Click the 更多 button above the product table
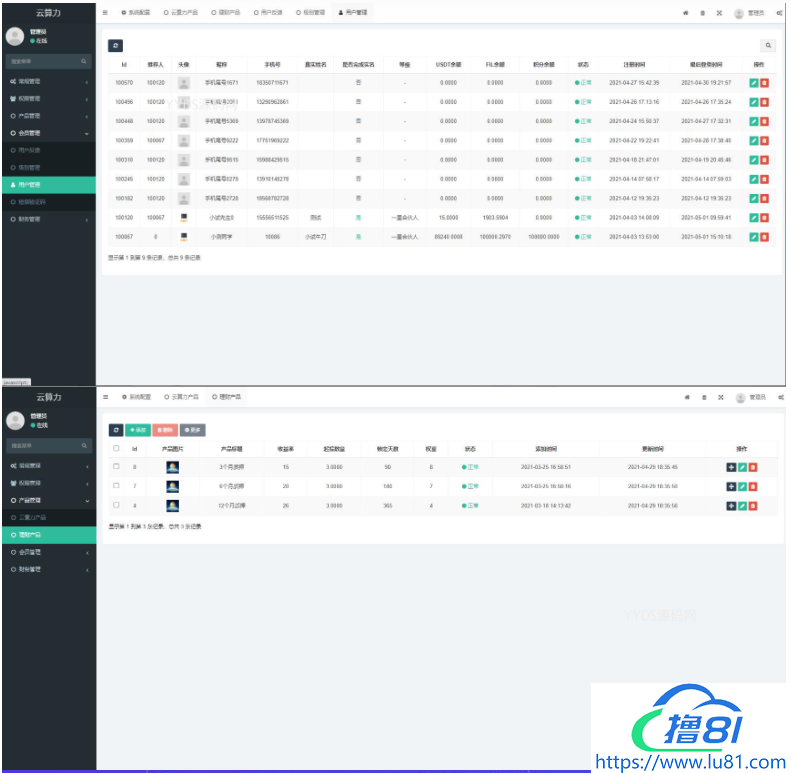Viewport: 791px width, 773px height. pos(192,429)
